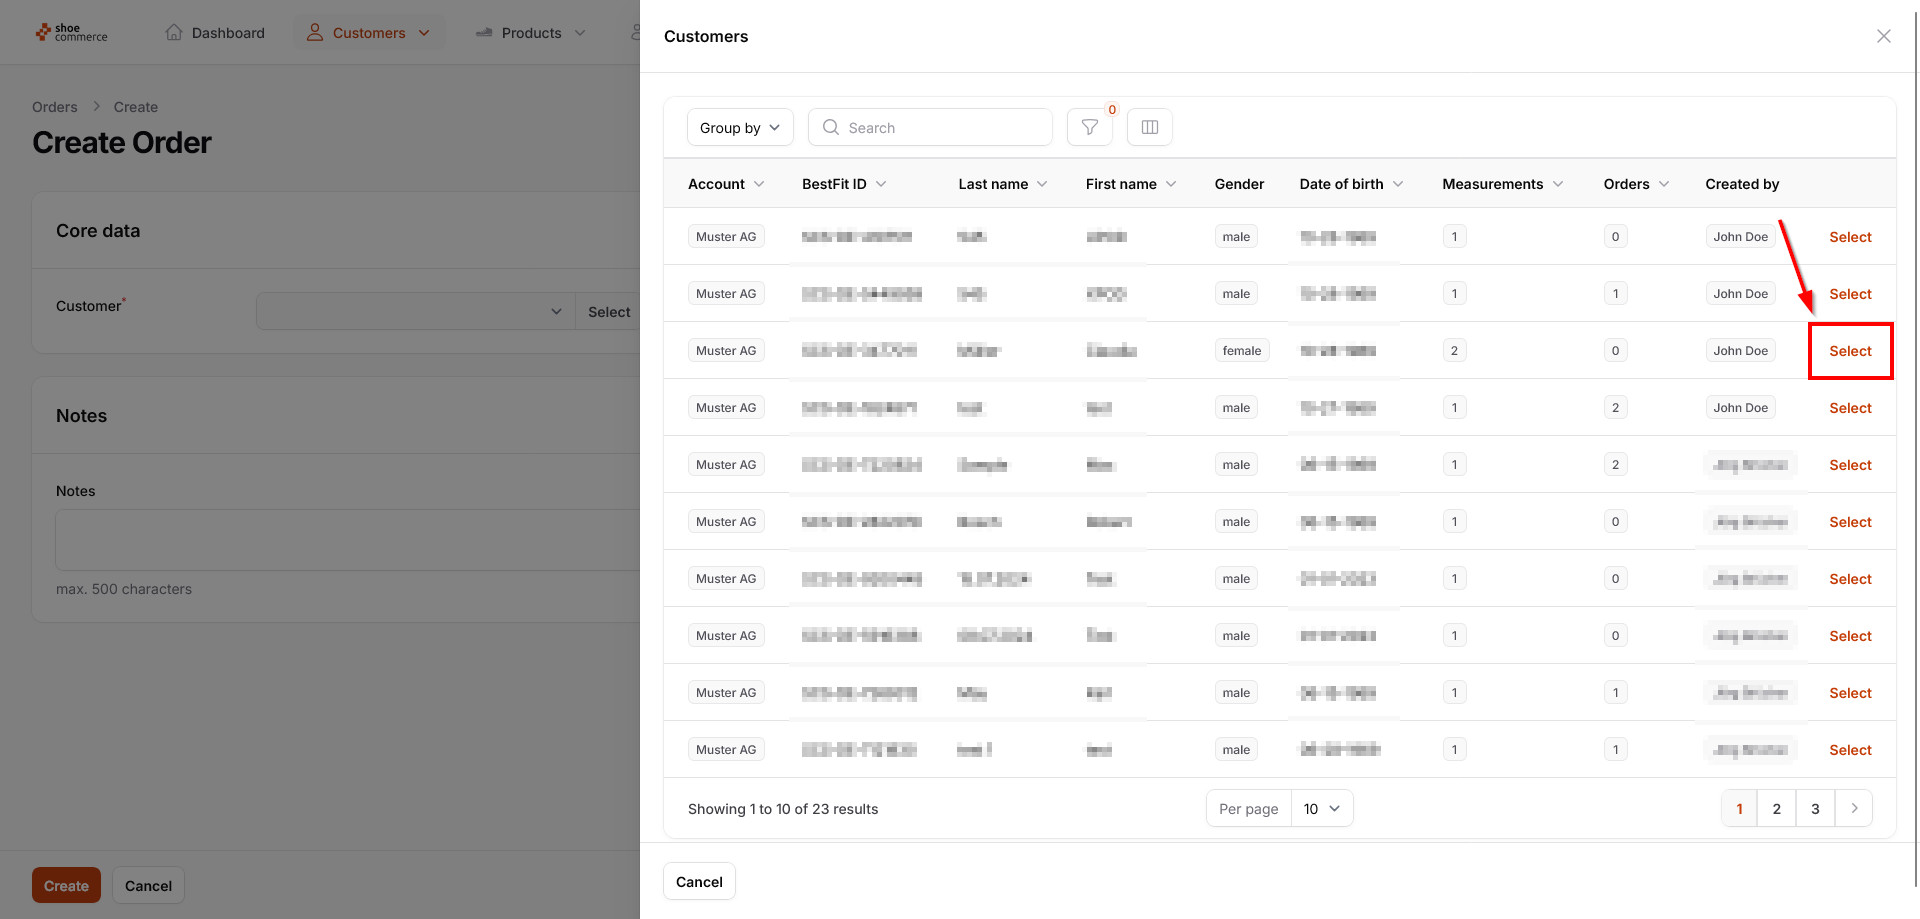Open the column visibility toggle icon
The image size is (1920, 919).
click(1149, 127)
